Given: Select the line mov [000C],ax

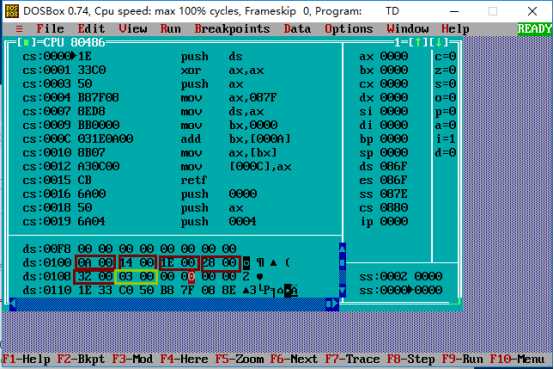Looking at the screenshot, I should pos(157,166).
